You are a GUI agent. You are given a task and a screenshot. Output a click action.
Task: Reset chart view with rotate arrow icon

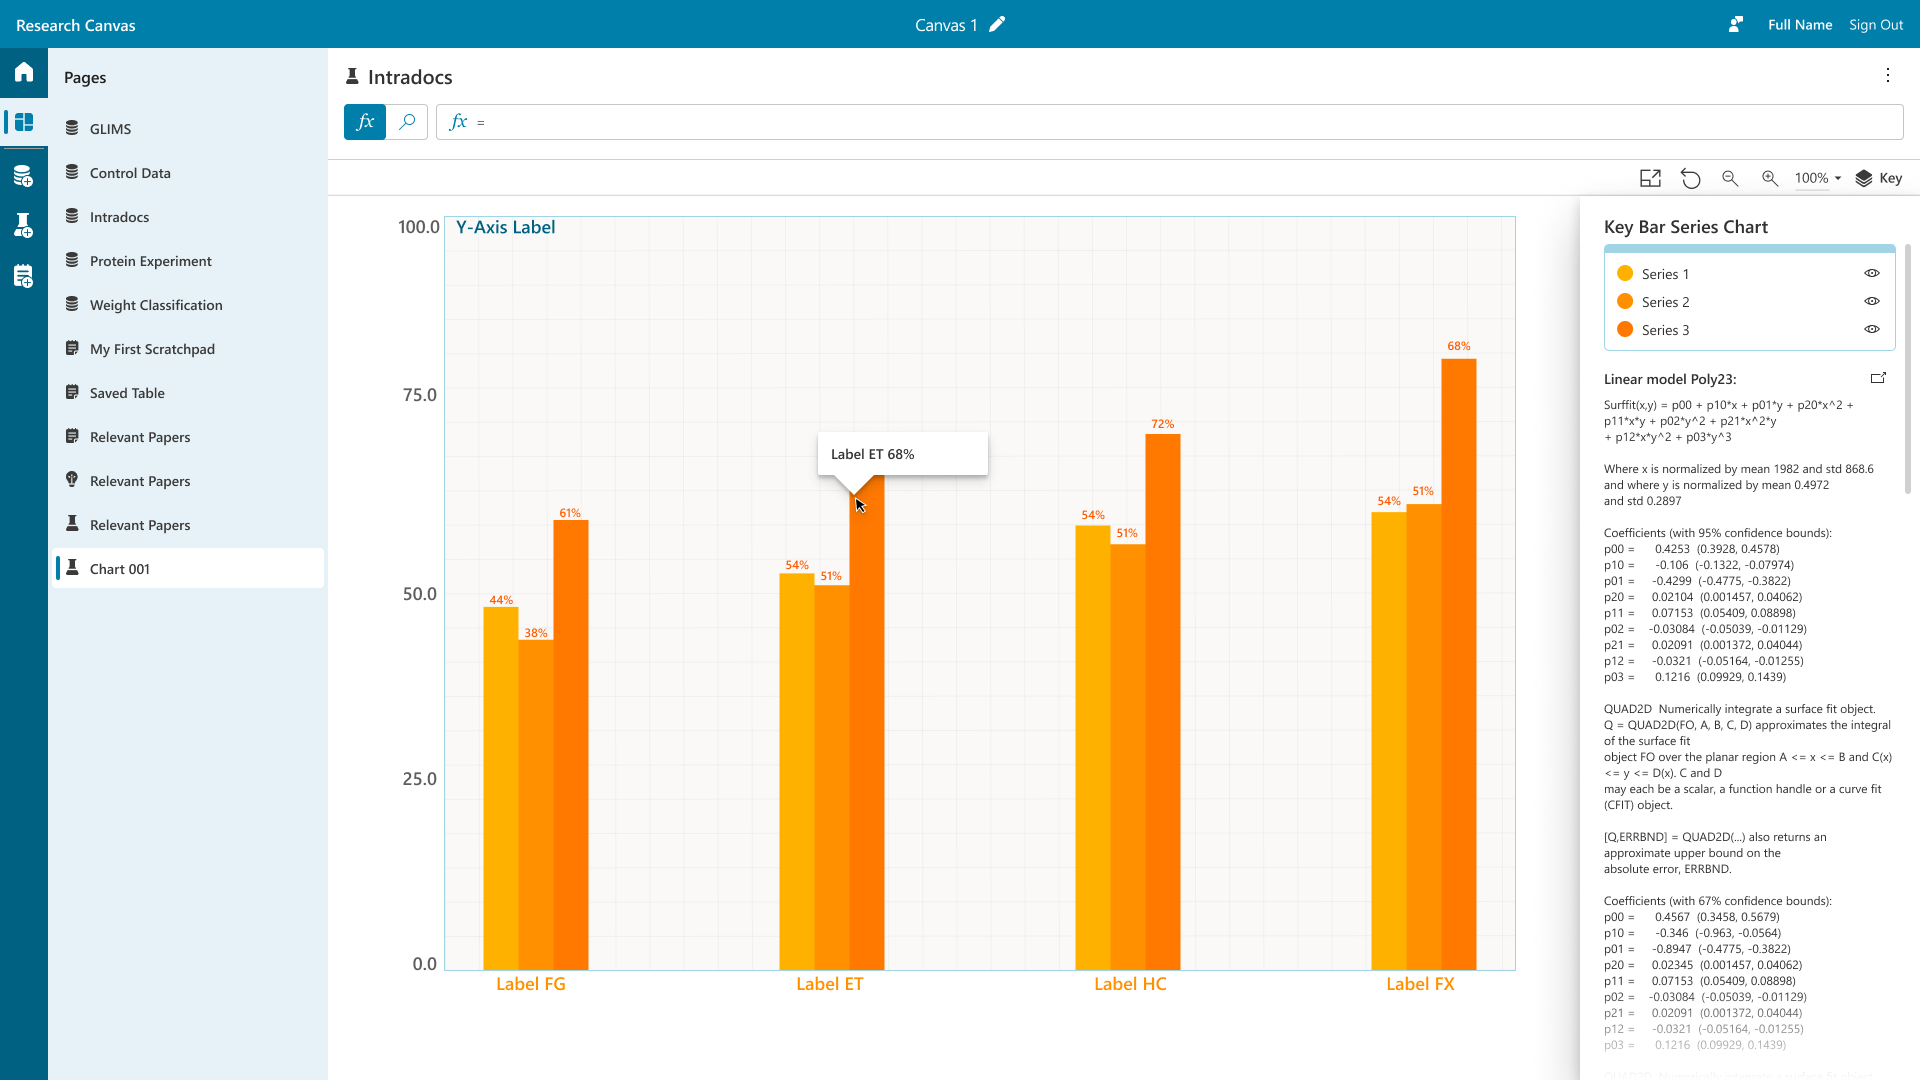coord(1690,178)
